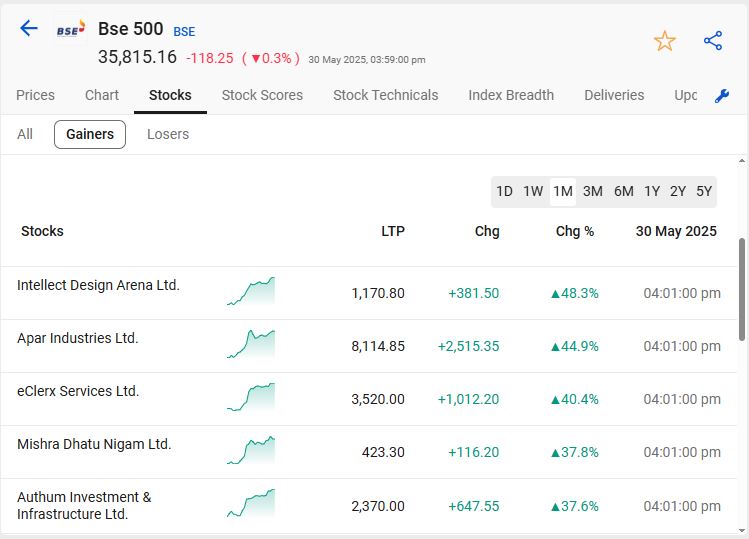749x539 pixels.
Task: Click the BSE logo icon
Action: (x=70, y=30)
